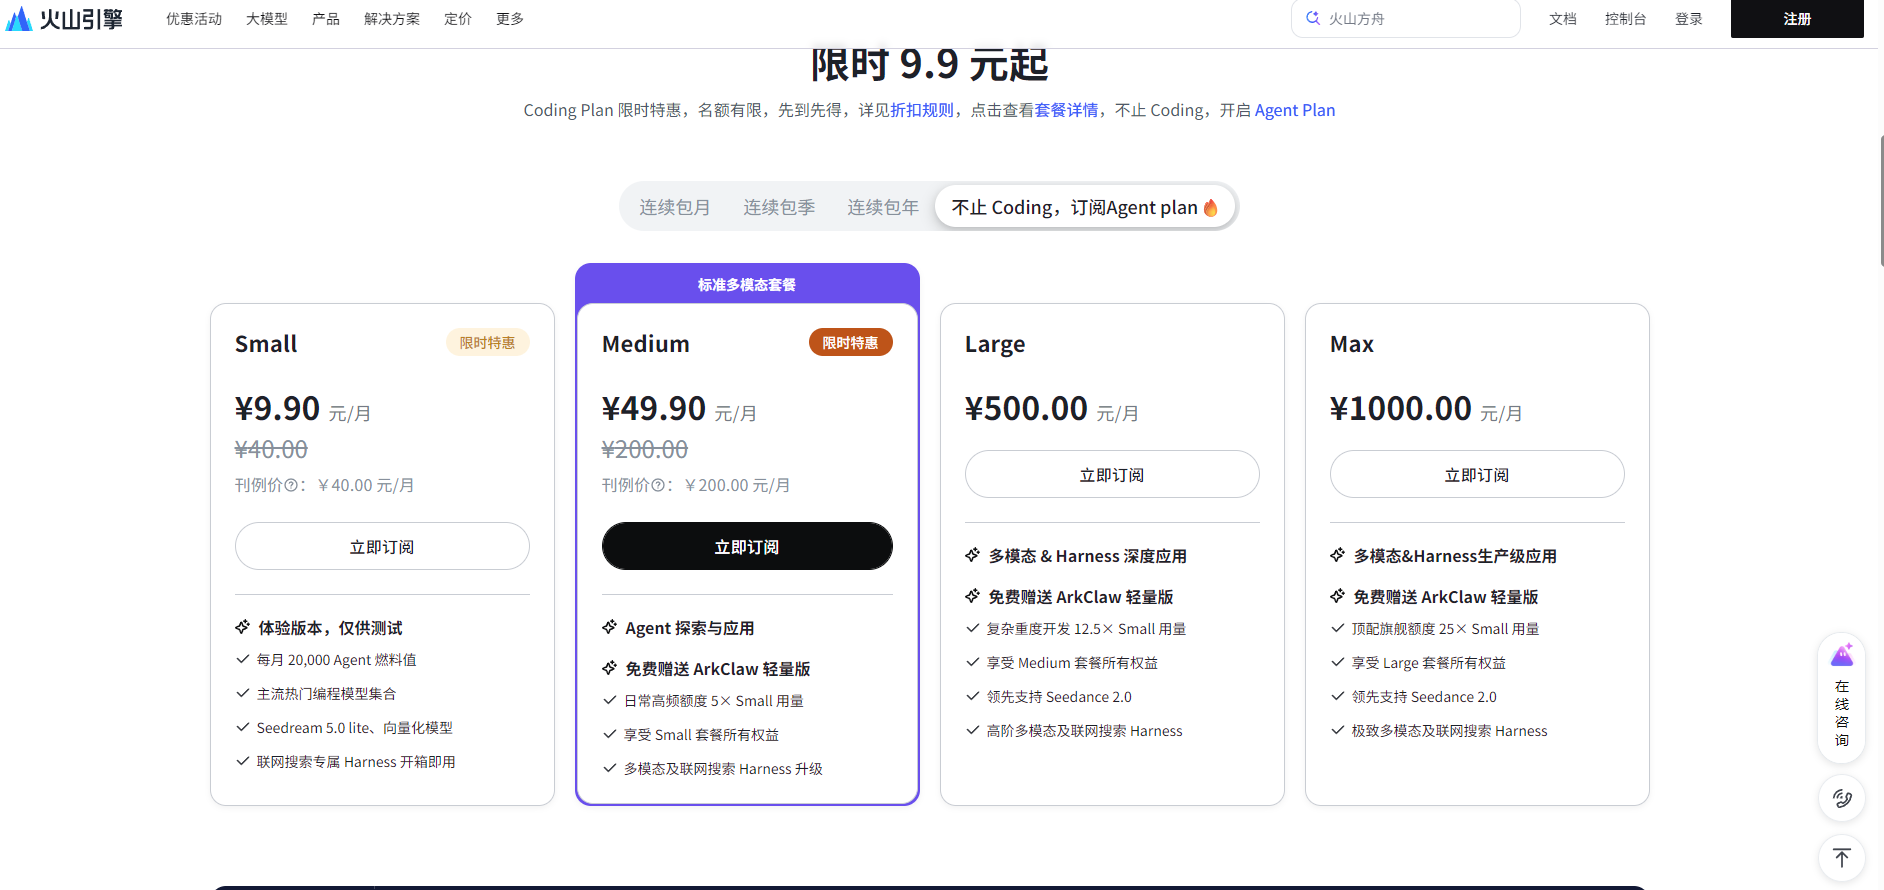Open the 定价 menu item
This screenshot has width=1884, height=890.
tap(458, 19)
